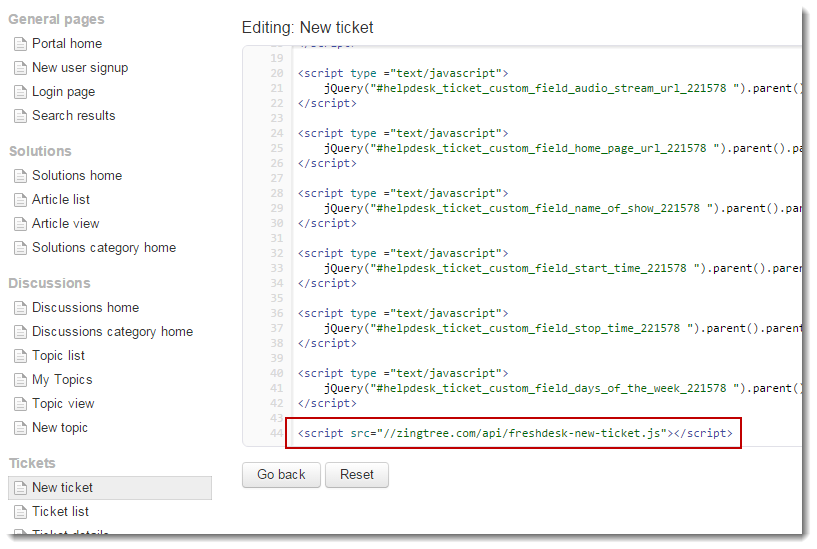Image resolution: width=817 pixels, height=549 pixels.
Task: Open the Topic view page
Action: [64, 404]
